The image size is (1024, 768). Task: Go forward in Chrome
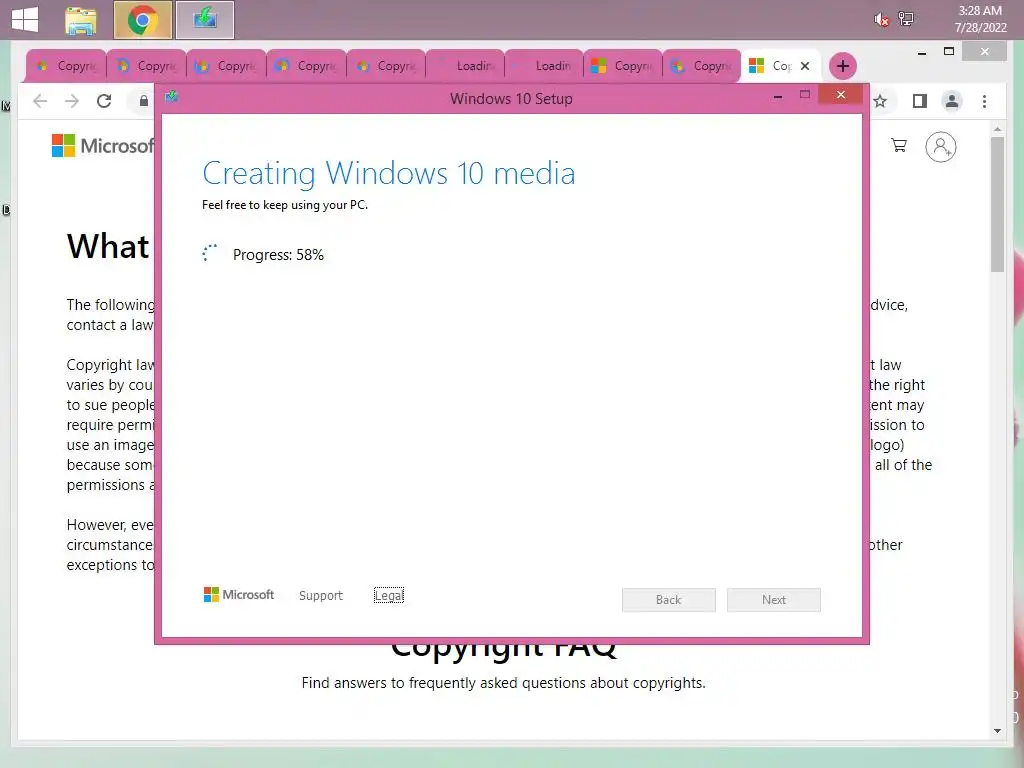click(72, 101)
